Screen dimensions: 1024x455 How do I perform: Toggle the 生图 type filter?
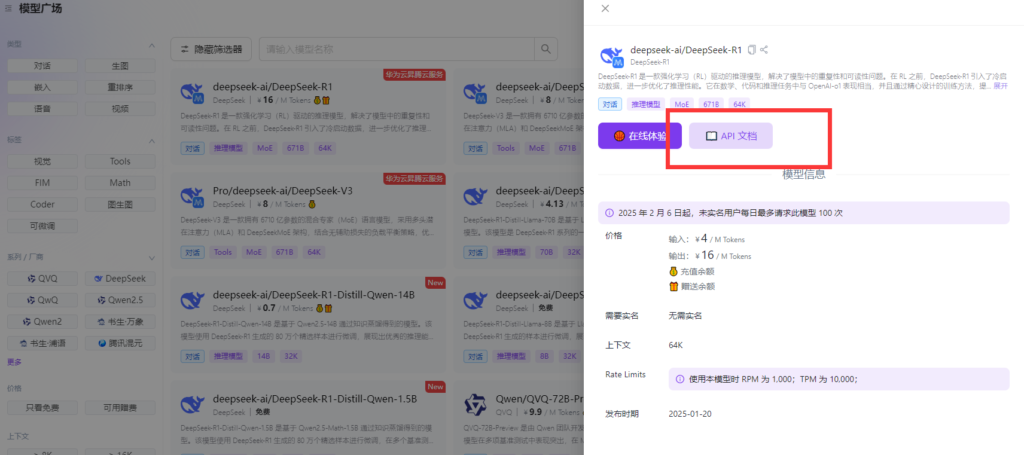[x=120, y=66]
